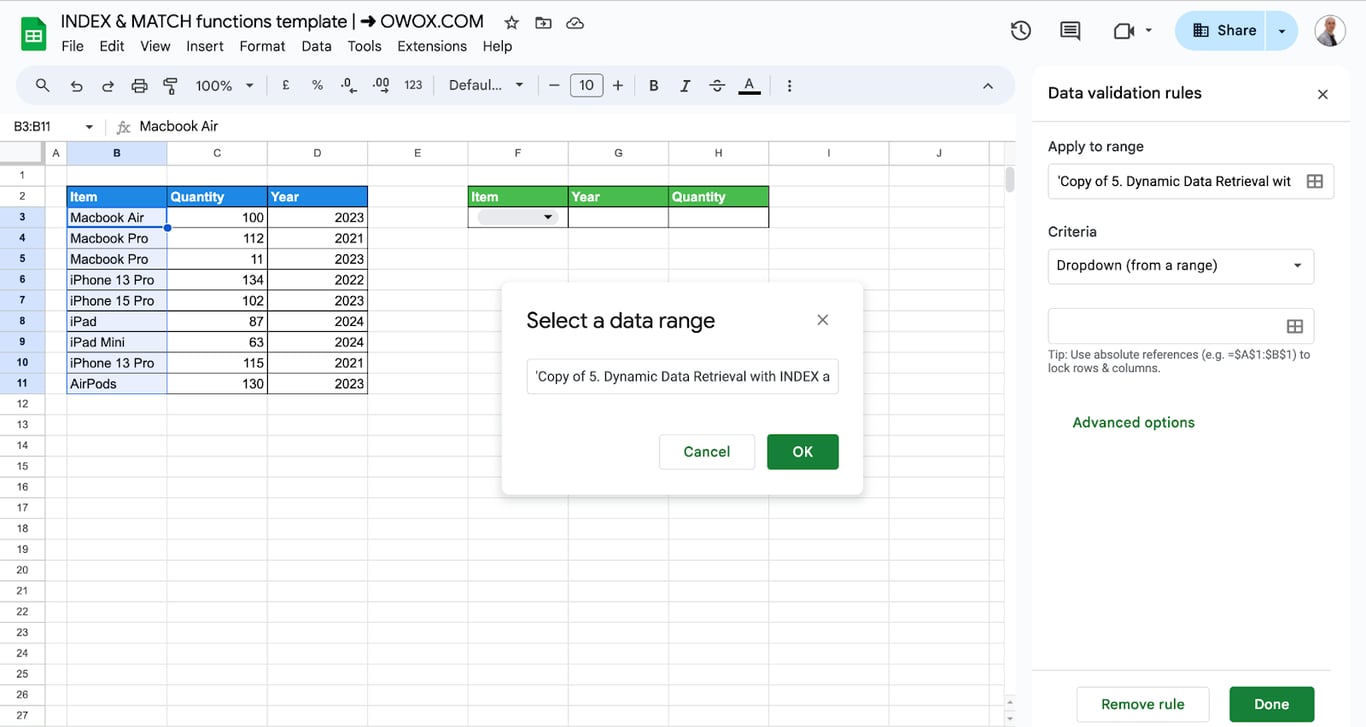Open the File menu
The width and height of the screenshot is (1366, 727).
point(72,46)
